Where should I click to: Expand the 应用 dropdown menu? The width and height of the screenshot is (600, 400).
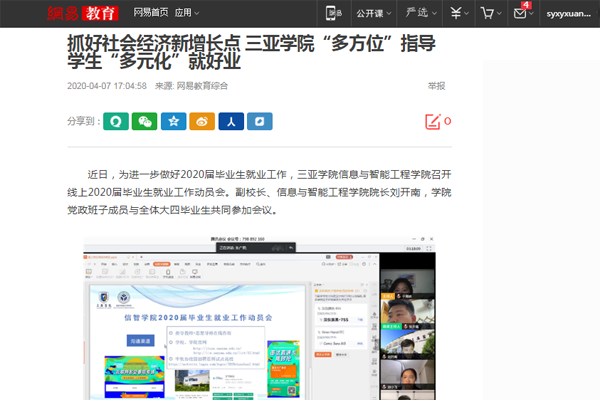[x=187, y=13]
